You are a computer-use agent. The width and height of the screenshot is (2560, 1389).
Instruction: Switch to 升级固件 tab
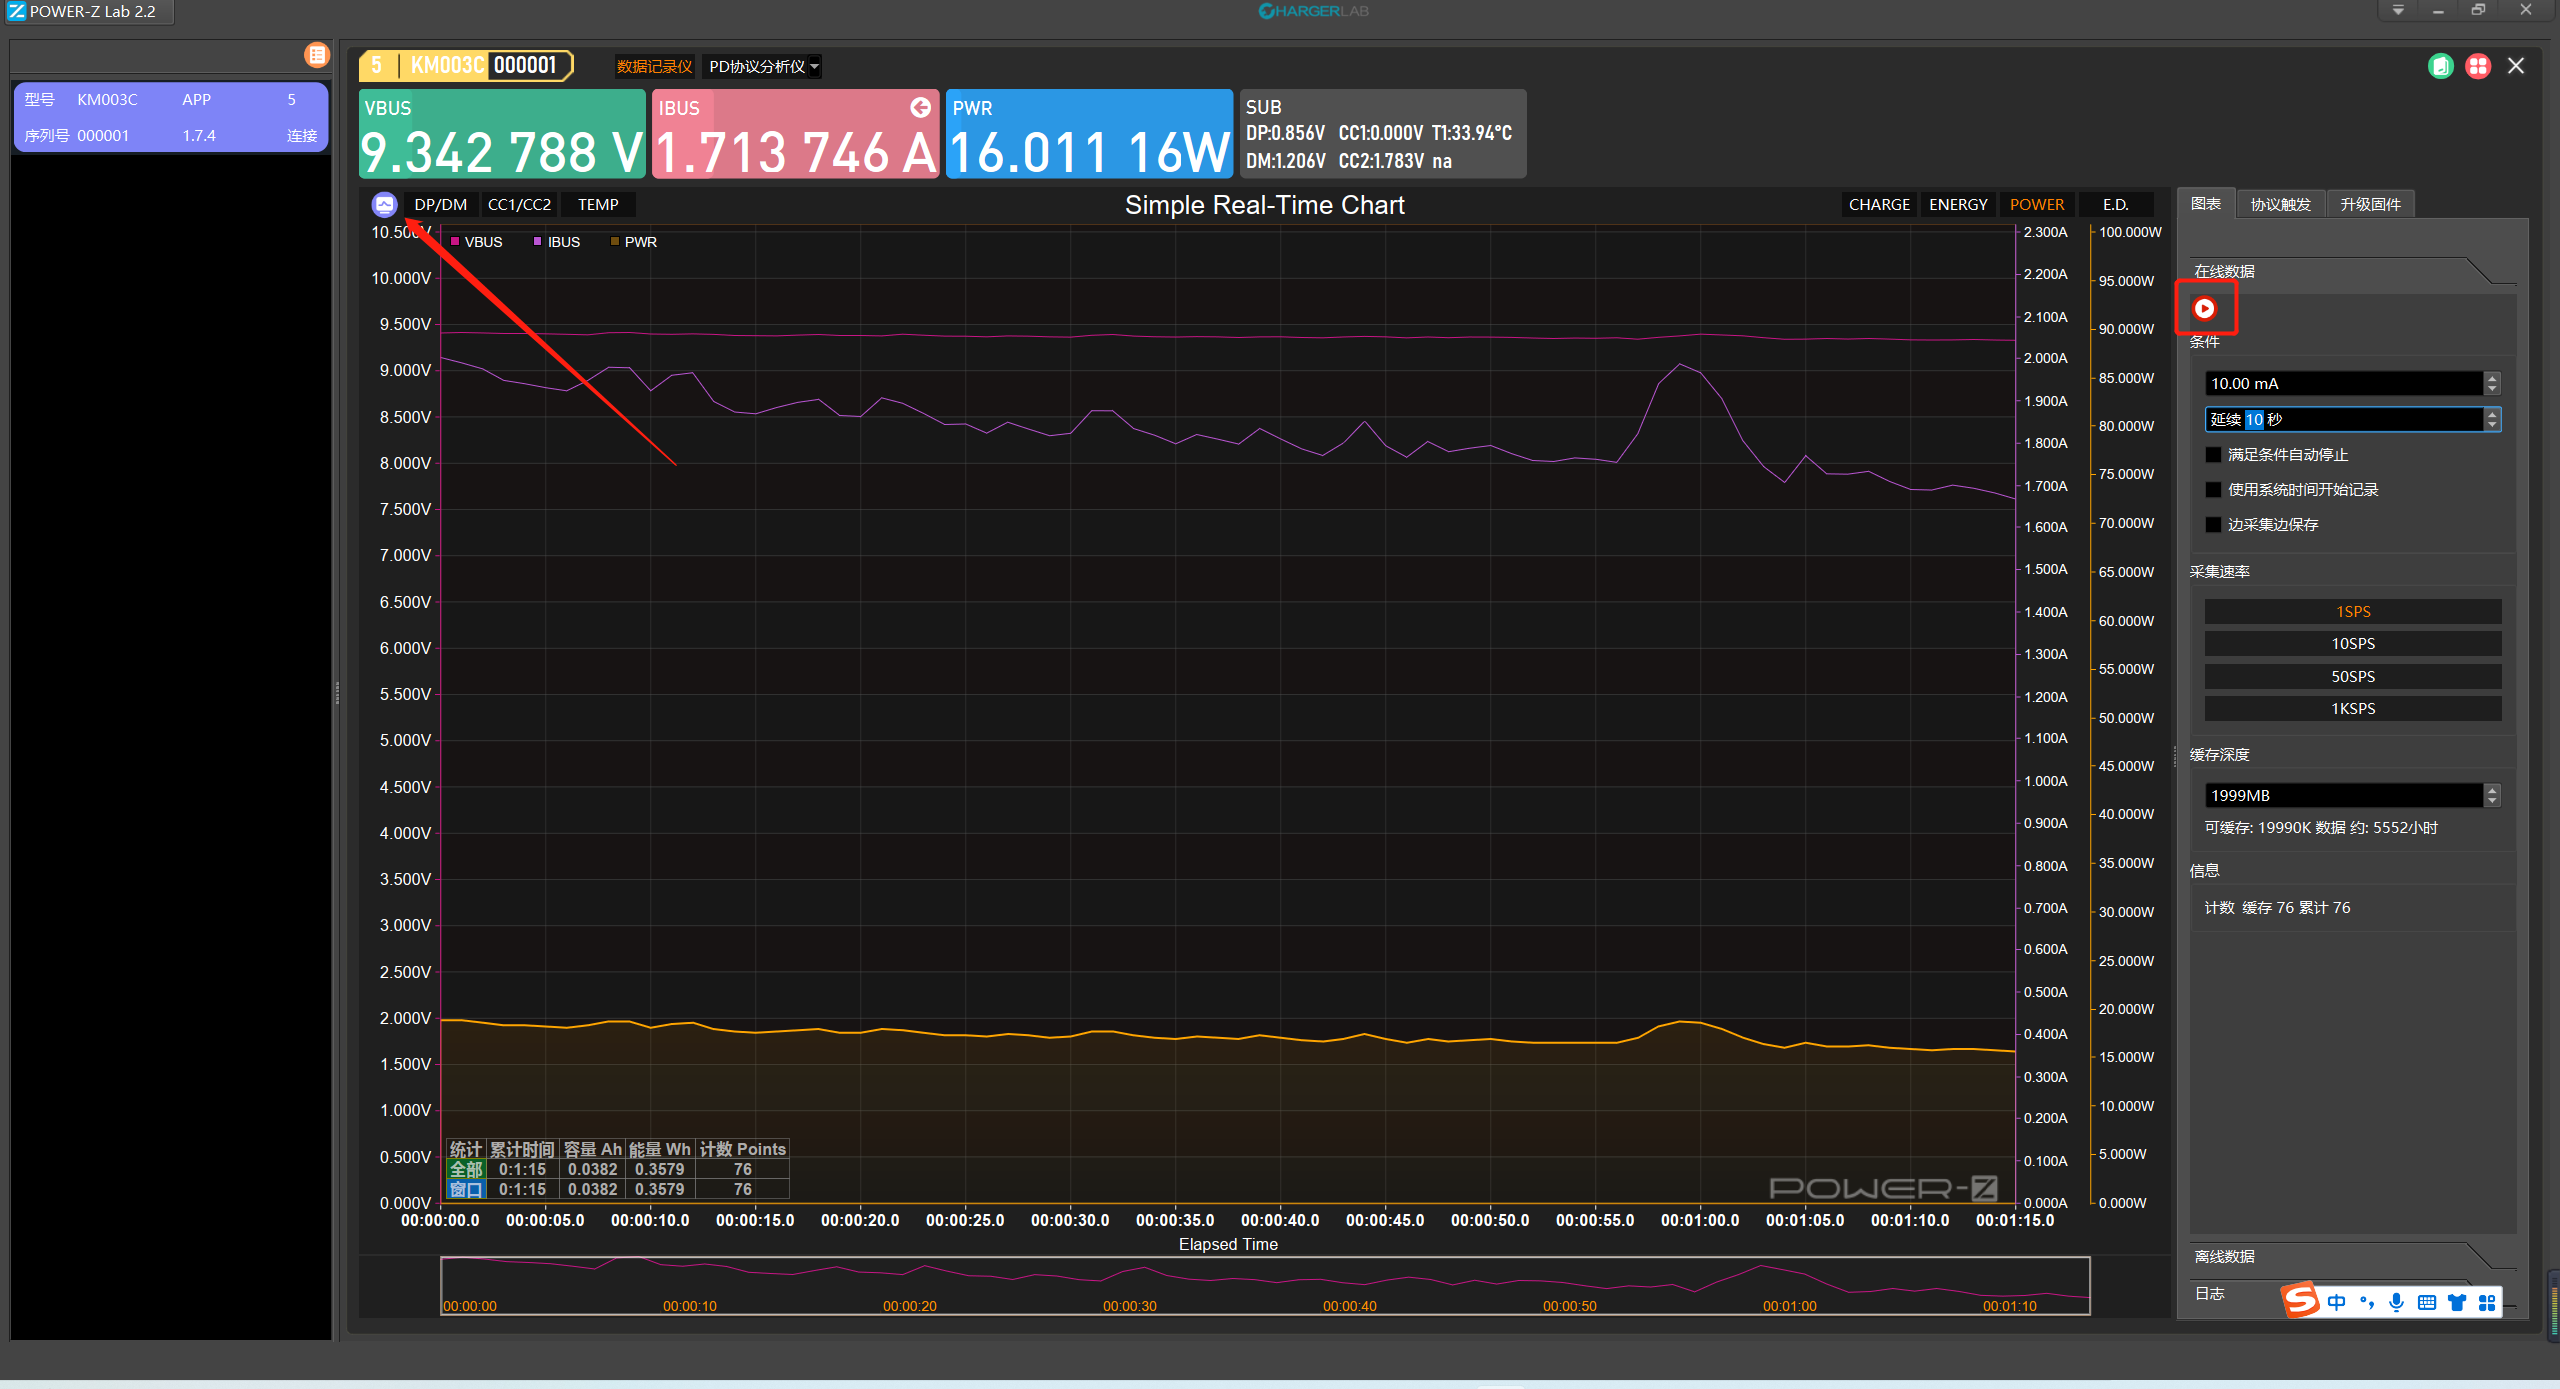pyautogui.click(x=2370, y=205)
